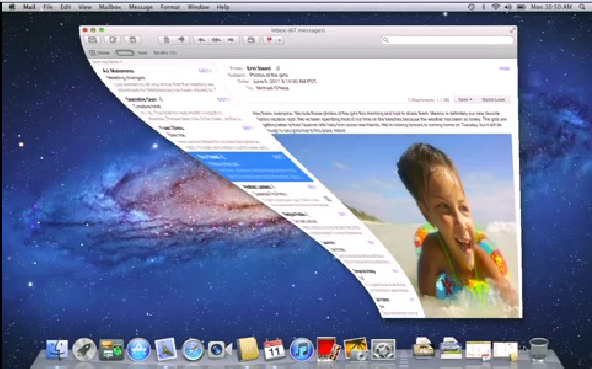Open the Mailbox menu
Screen dimensions: 592x369
[x=110, y=7]
